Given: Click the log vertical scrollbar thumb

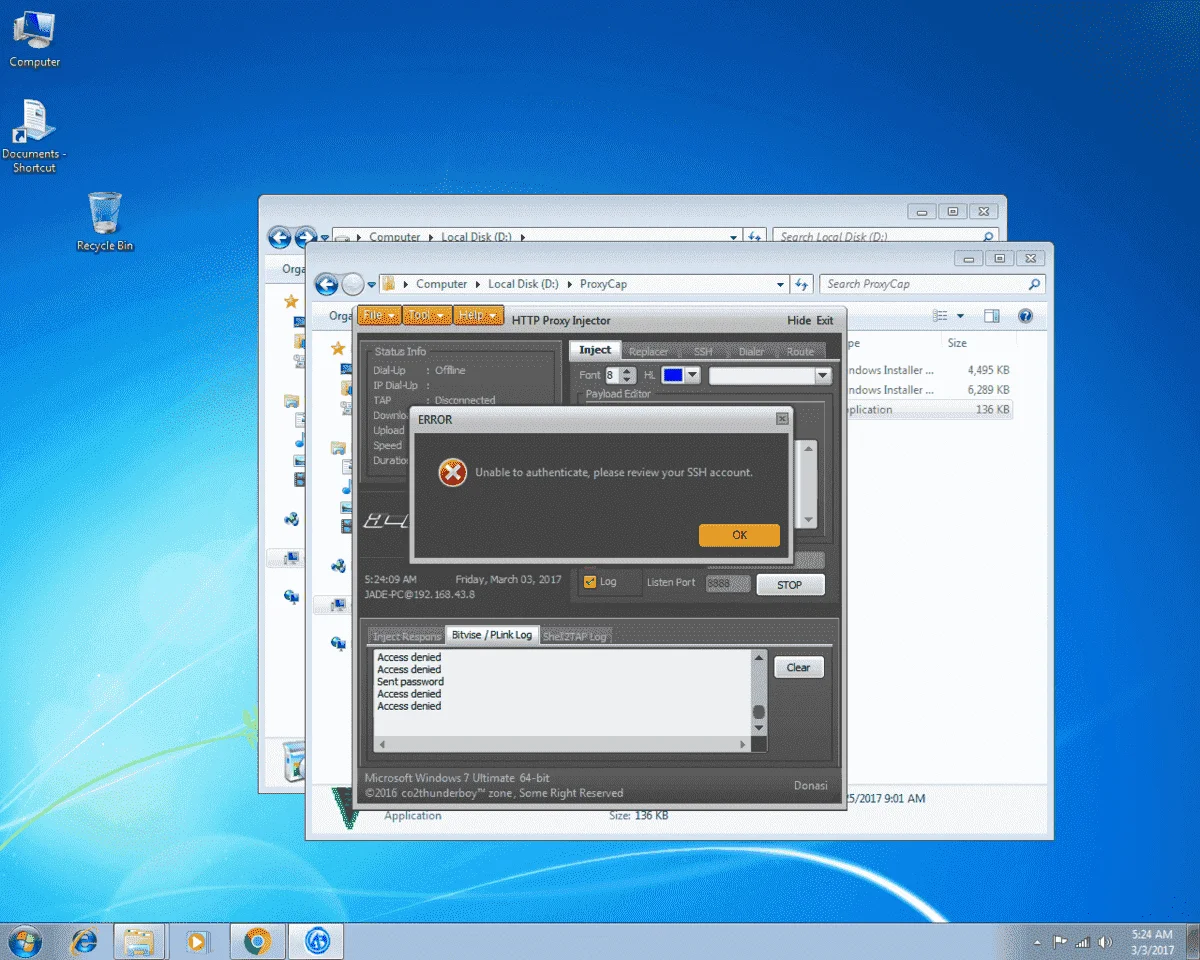Looking at the screenshot, I should click(x=759, y=712).
